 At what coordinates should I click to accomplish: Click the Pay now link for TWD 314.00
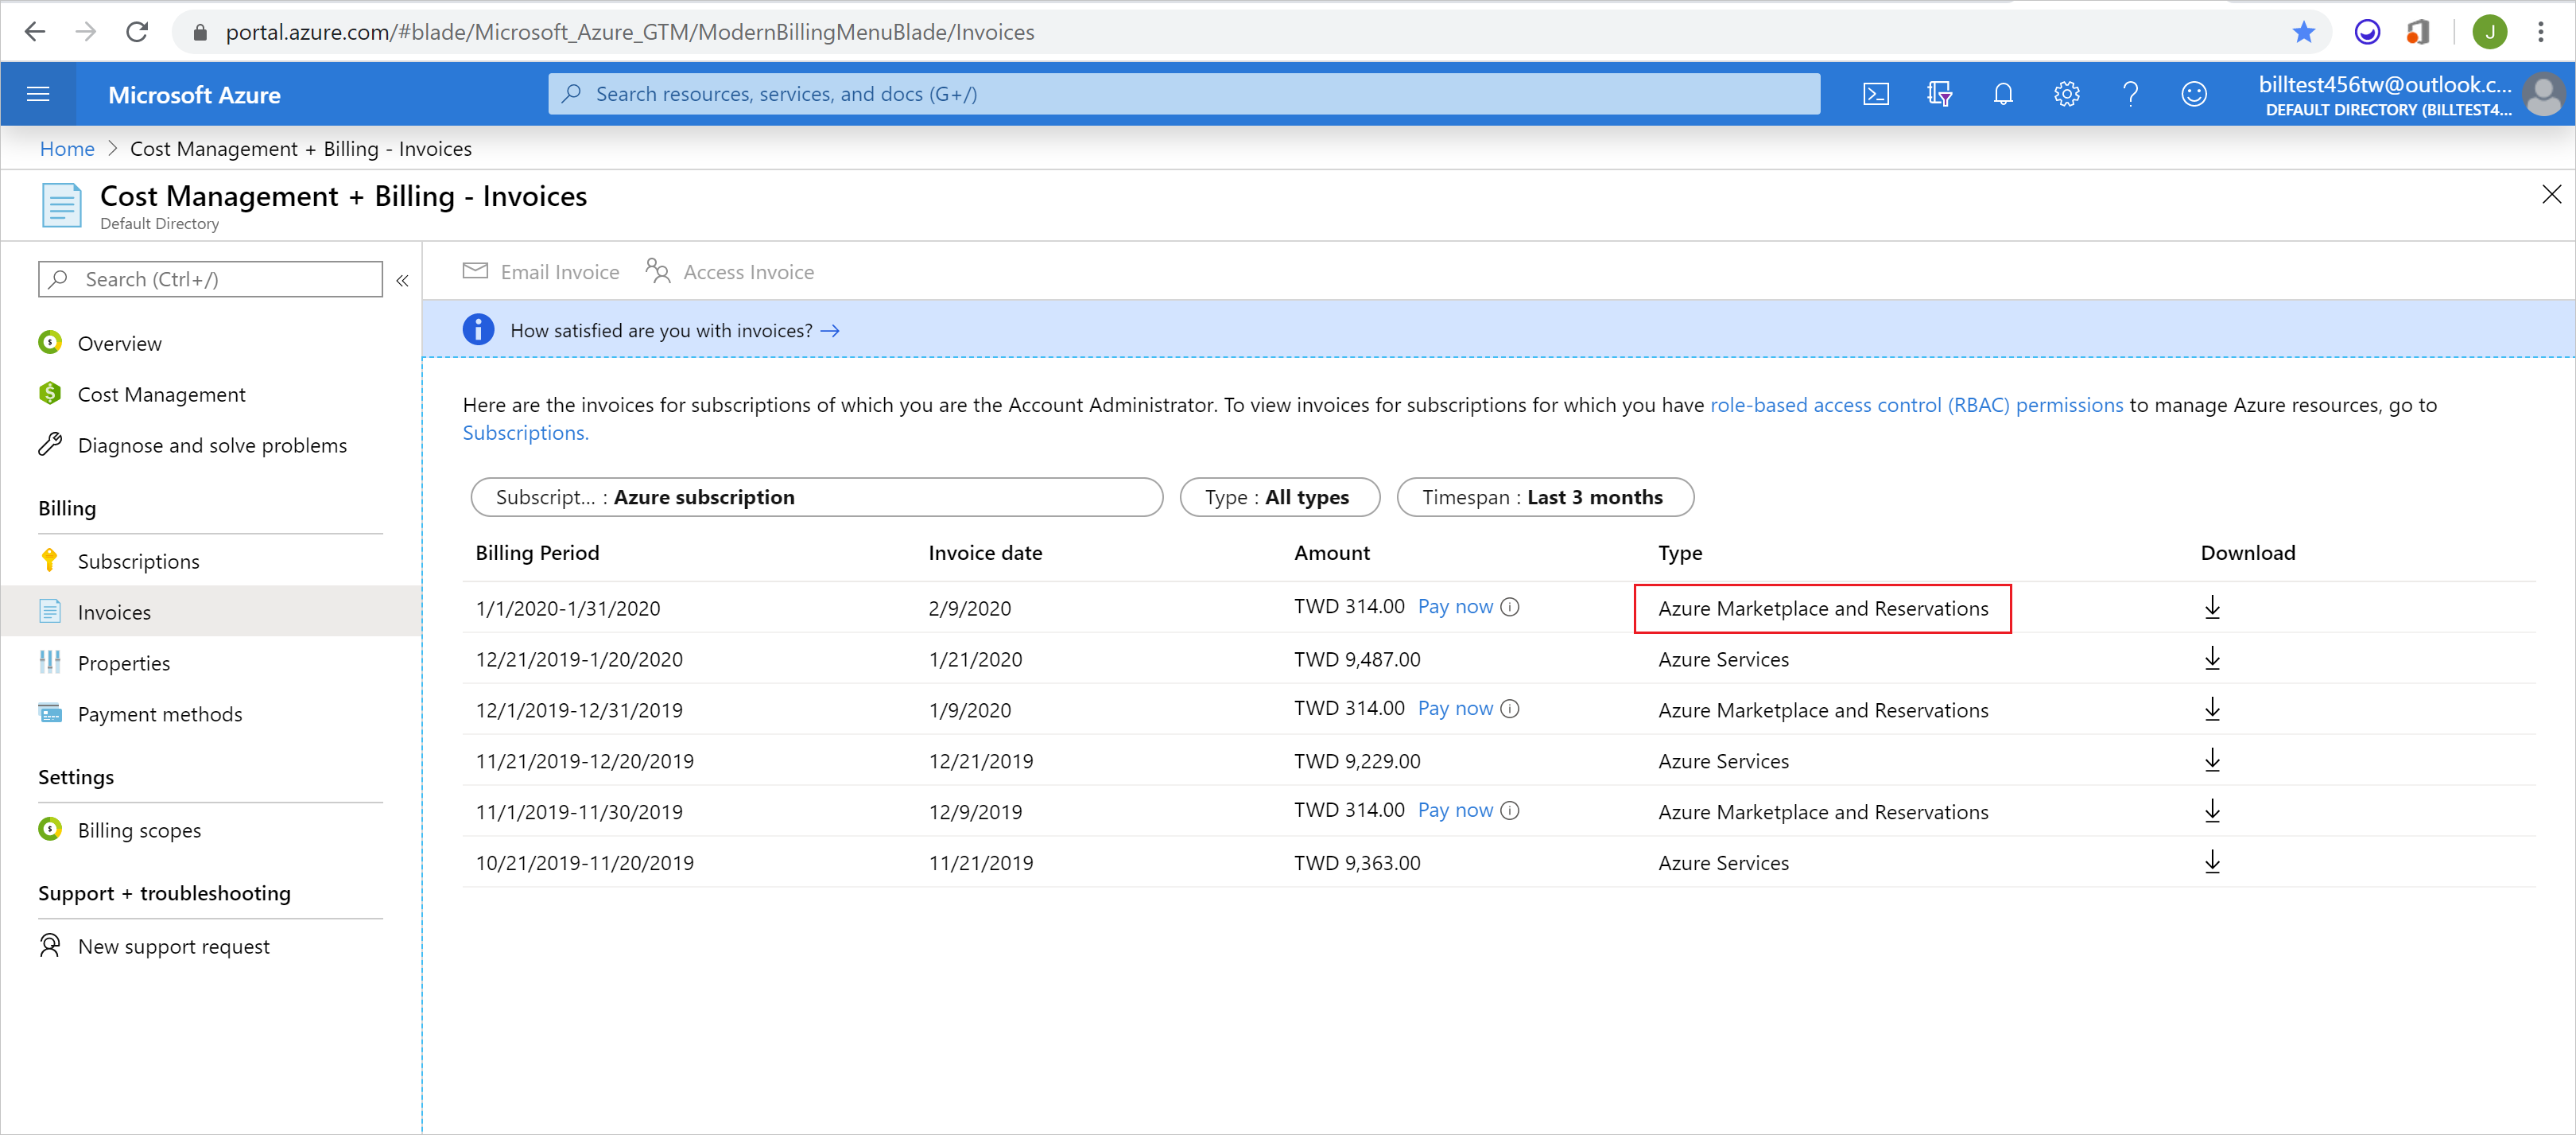pyautogui.click(x=1454, y=606)
